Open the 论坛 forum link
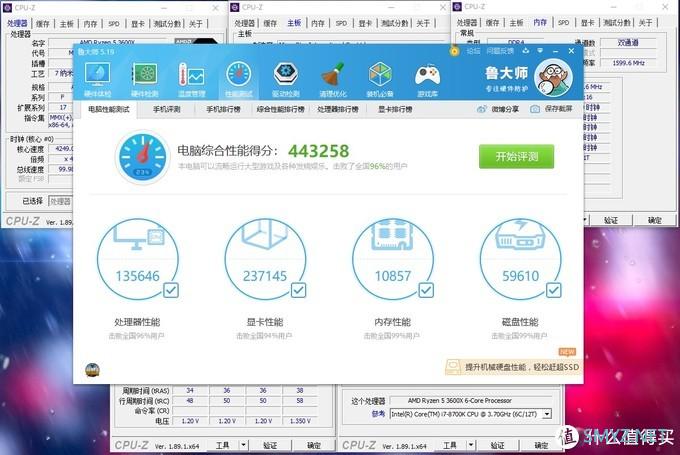 473,51
